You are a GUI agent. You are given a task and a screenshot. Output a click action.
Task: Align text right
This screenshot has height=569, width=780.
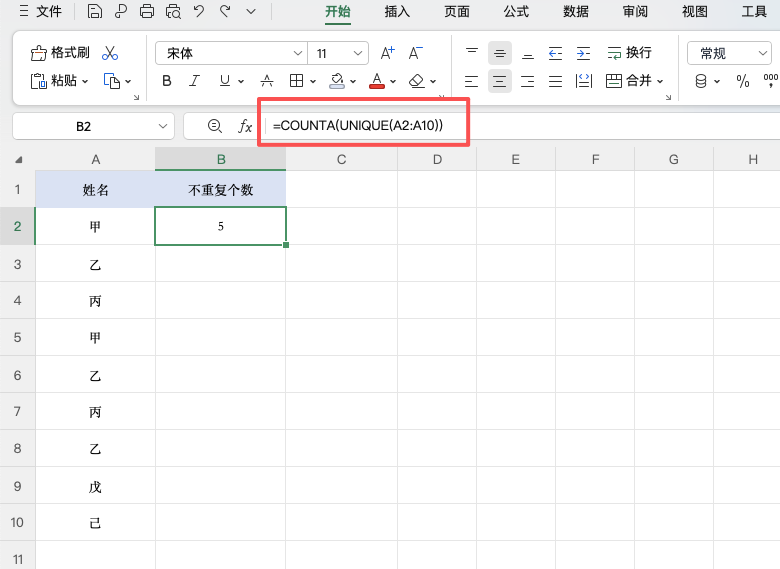(528, 81)
